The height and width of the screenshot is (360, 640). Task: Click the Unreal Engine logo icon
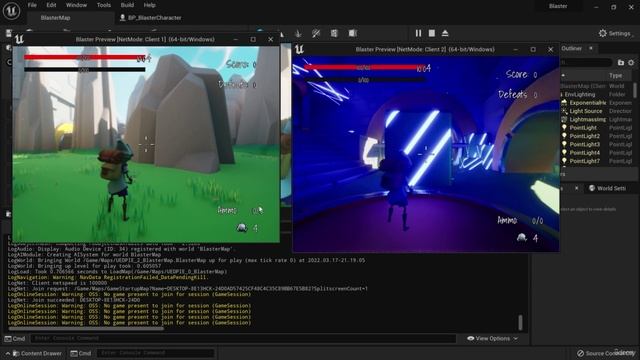pyautogui.click(x=11, y=11)
